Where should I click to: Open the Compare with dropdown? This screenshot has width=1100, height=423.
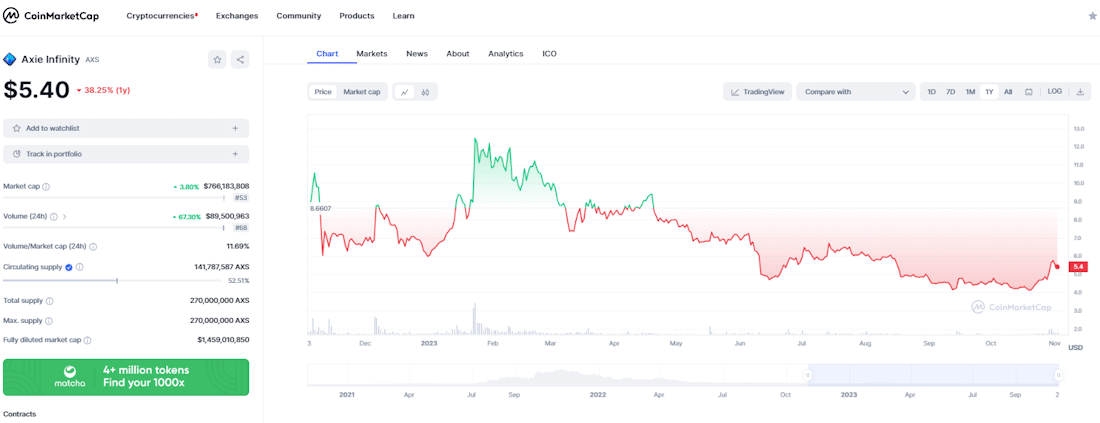856,92
